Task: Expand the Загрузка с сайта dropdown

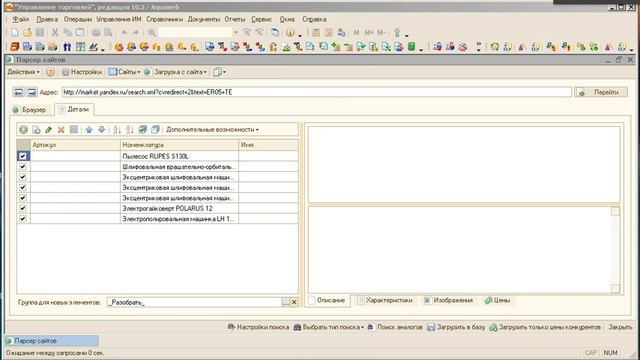Action: pos(176,72)
